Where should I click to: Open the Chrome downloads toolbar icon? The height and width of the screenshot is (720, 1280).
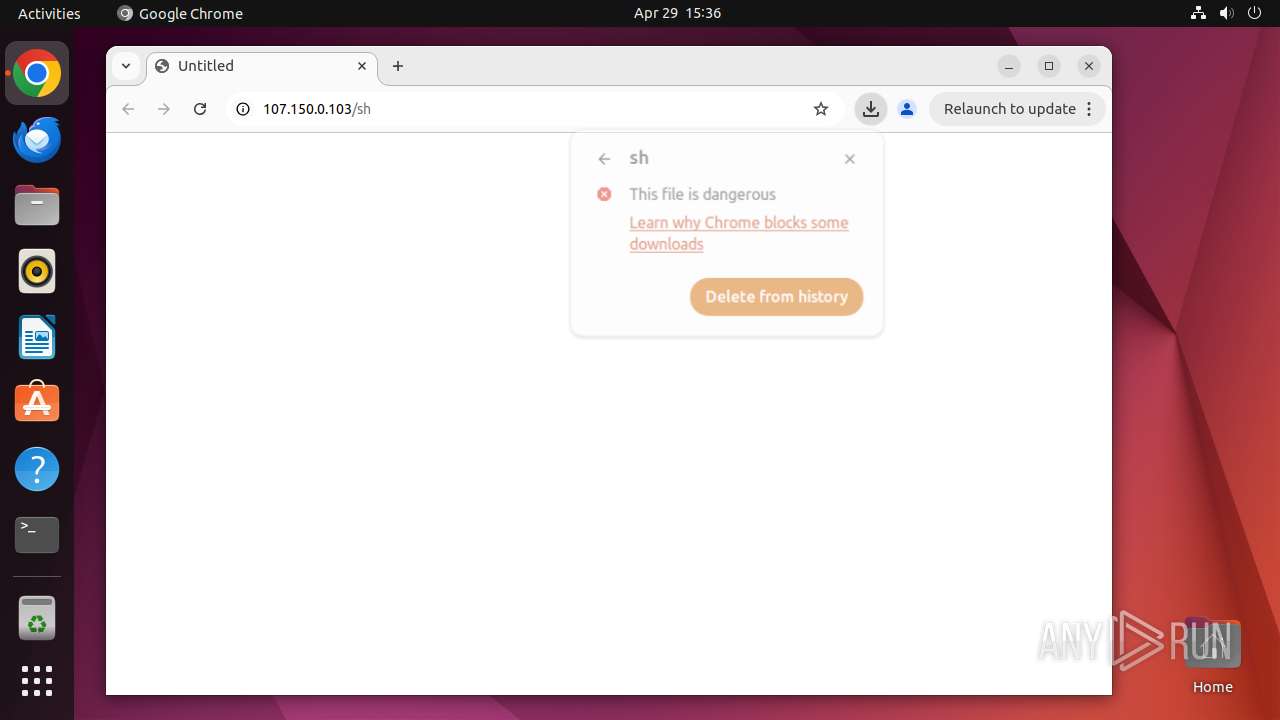(871, 109)
